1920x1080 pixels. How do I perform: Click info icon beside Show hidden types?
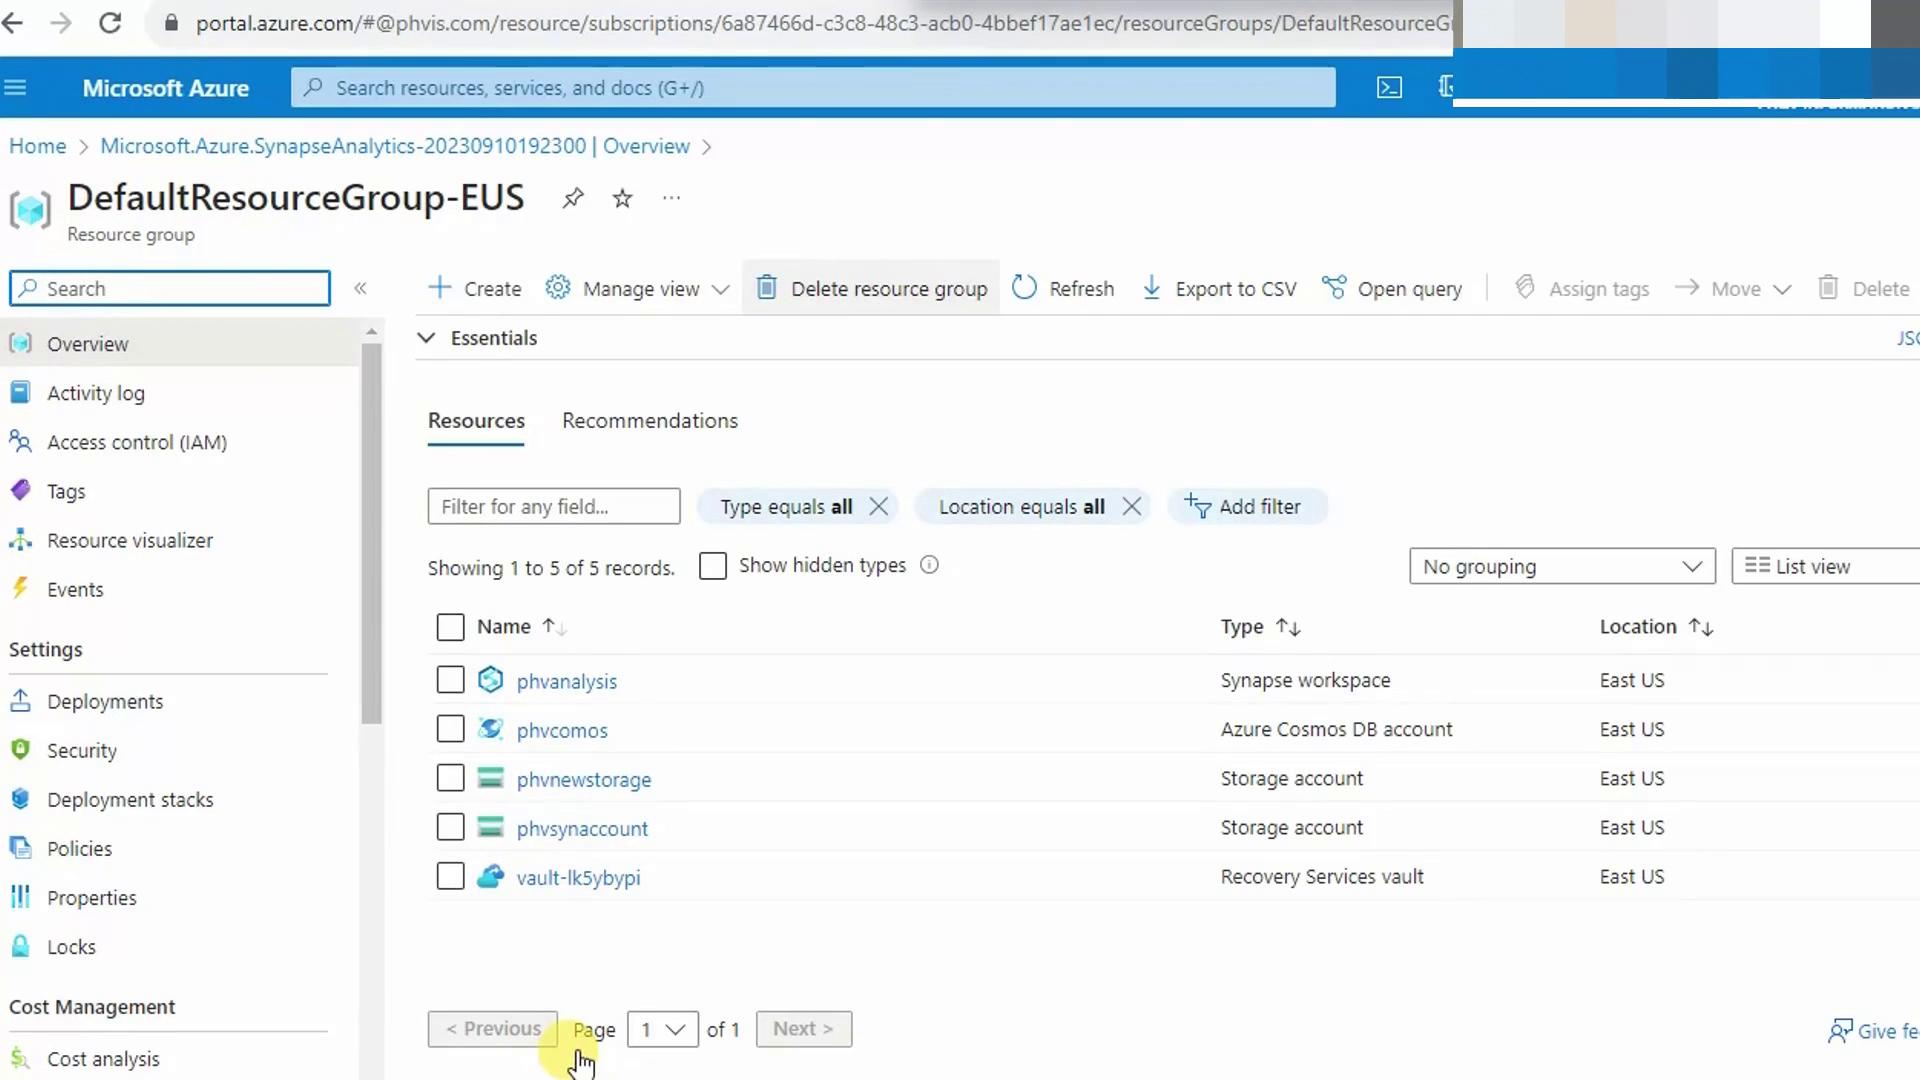tap(929, 565)
